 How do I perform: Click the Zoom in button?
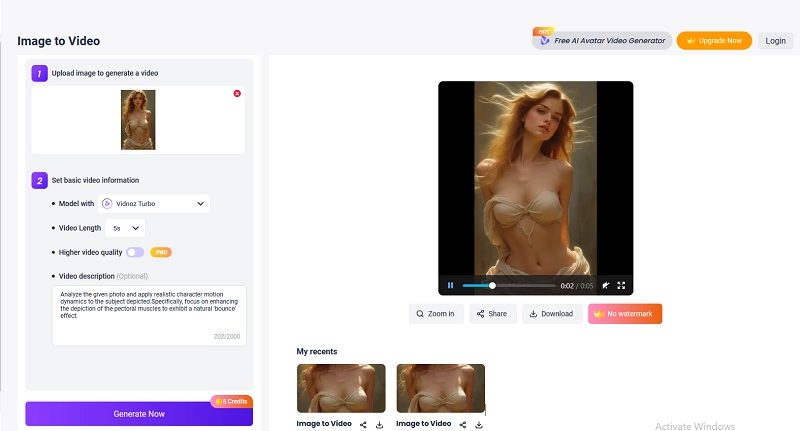pos(436,314)
